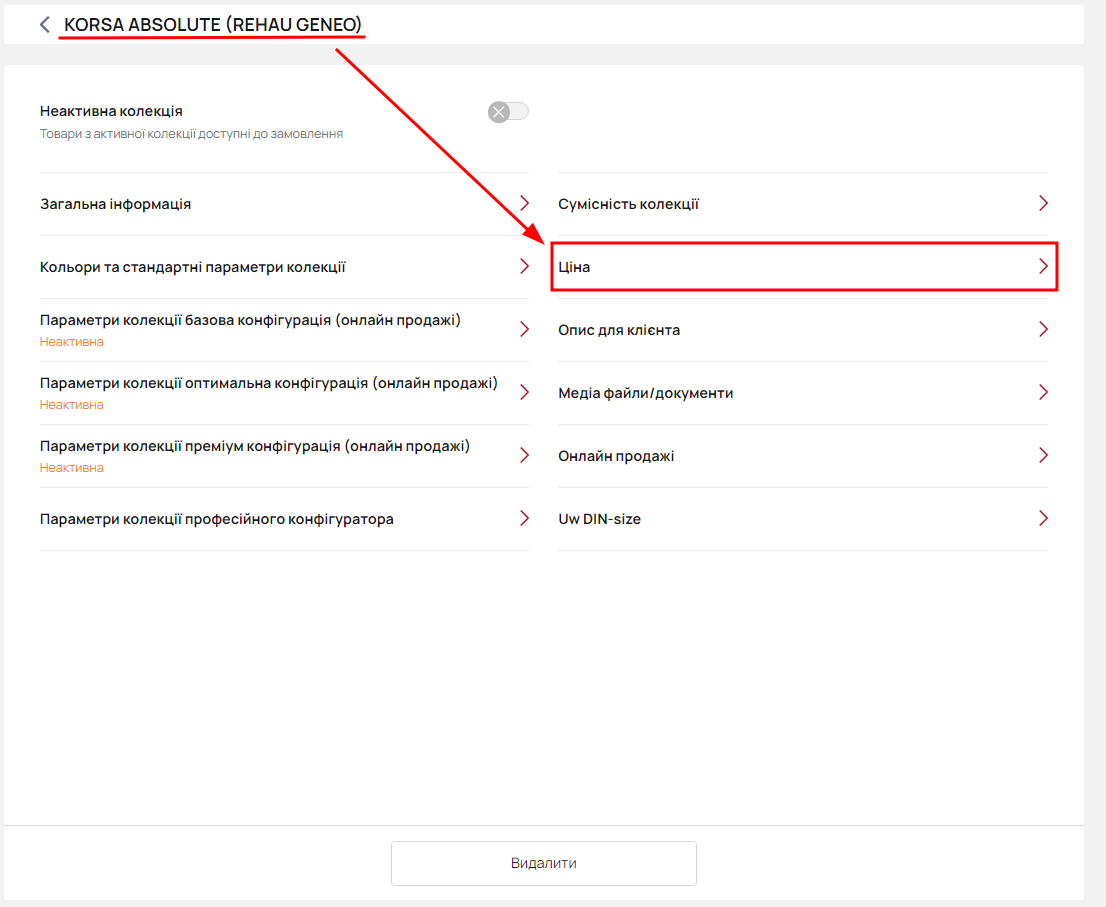1106x907 pixels.
Task: Open базова конфігурація parameters row
Action: coord(284,329)
